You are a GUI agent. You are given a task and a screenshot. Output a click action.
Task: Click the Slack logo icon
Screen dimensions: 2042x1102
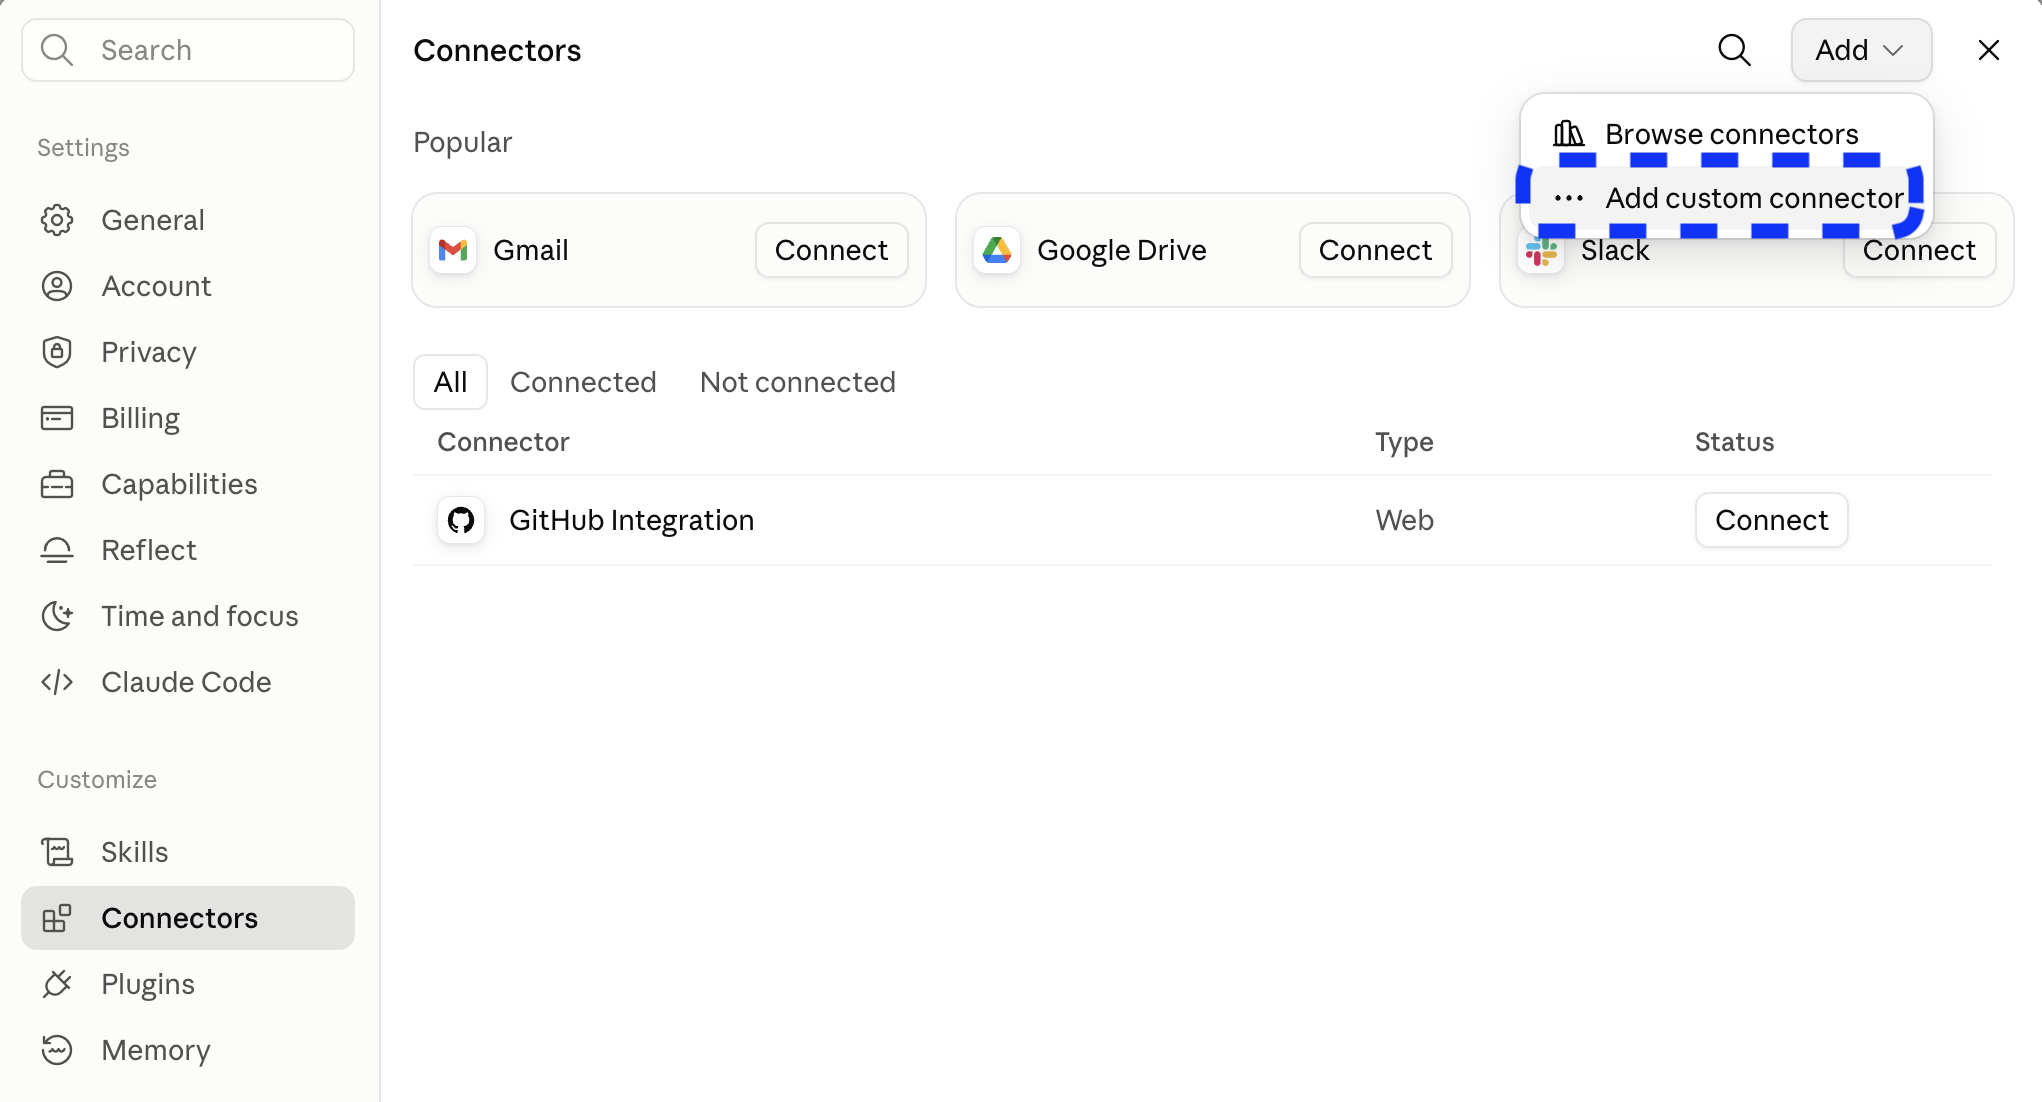pyautogui.click(x=1541, y=253)
